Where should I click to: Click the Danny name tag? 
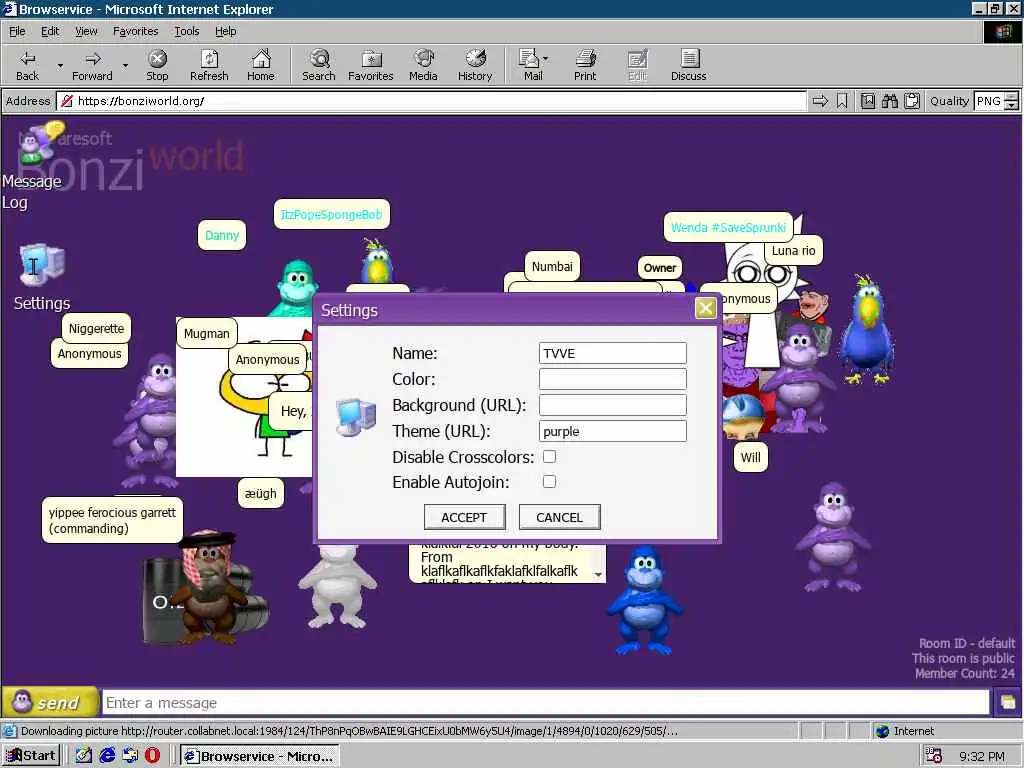[222, 235]
